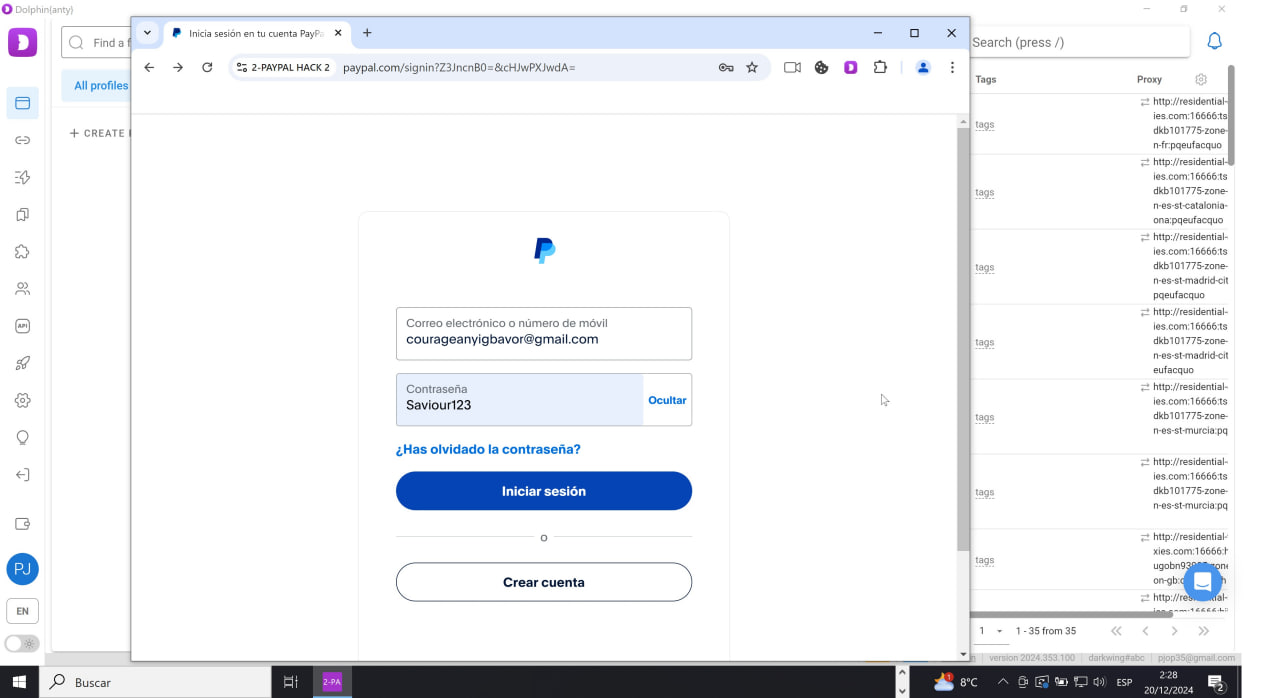1280x698 pixels.
Task: Click the Dolphin profiles table vertical scrollbar
Action: (1231, 115)
